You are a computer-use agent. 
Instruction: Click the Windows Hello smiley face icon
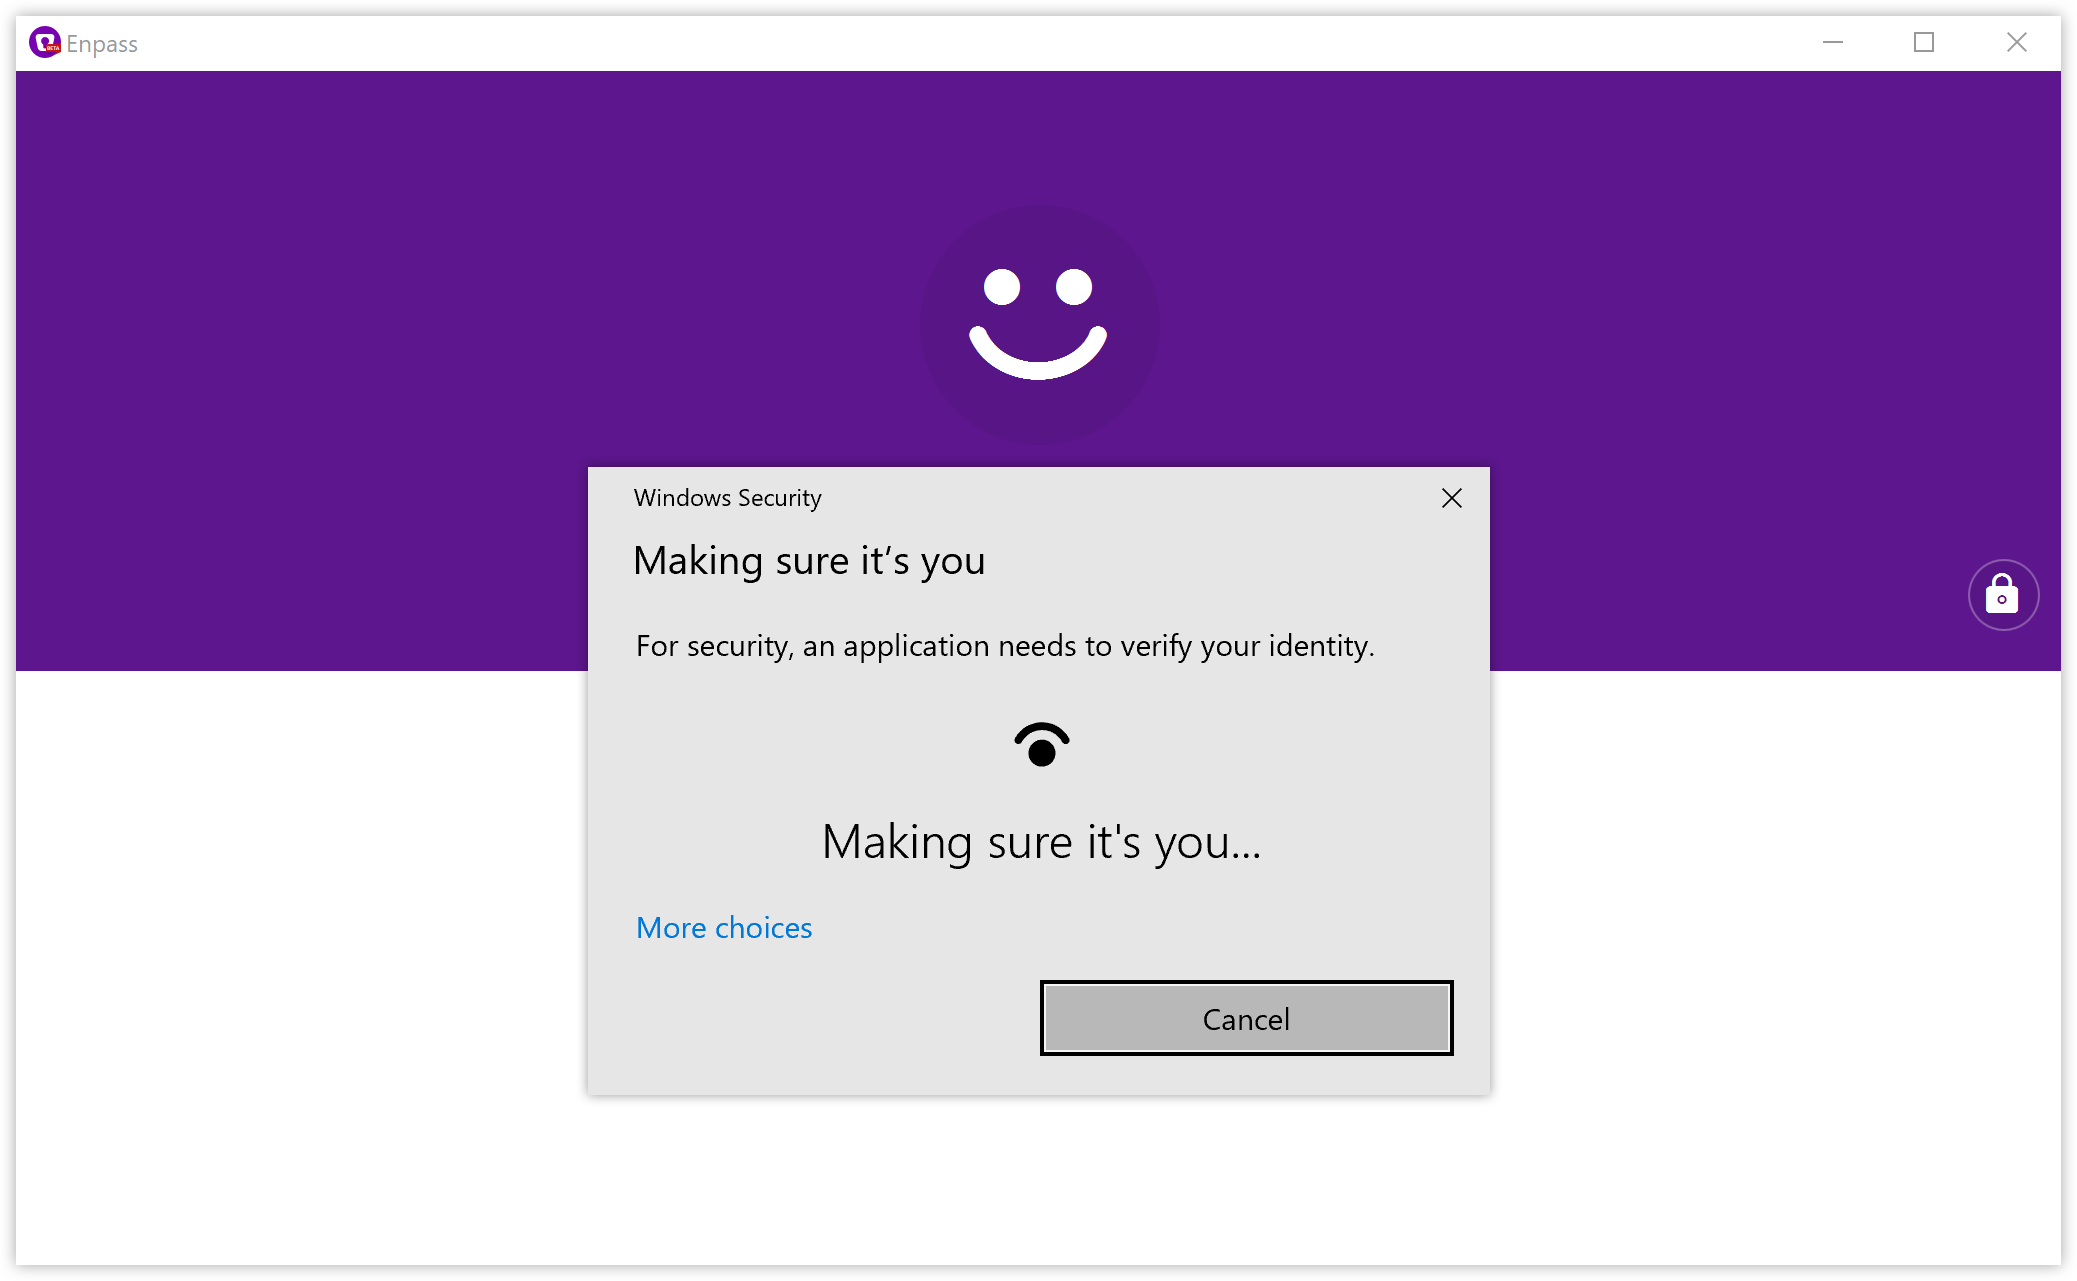point(1039,325)
